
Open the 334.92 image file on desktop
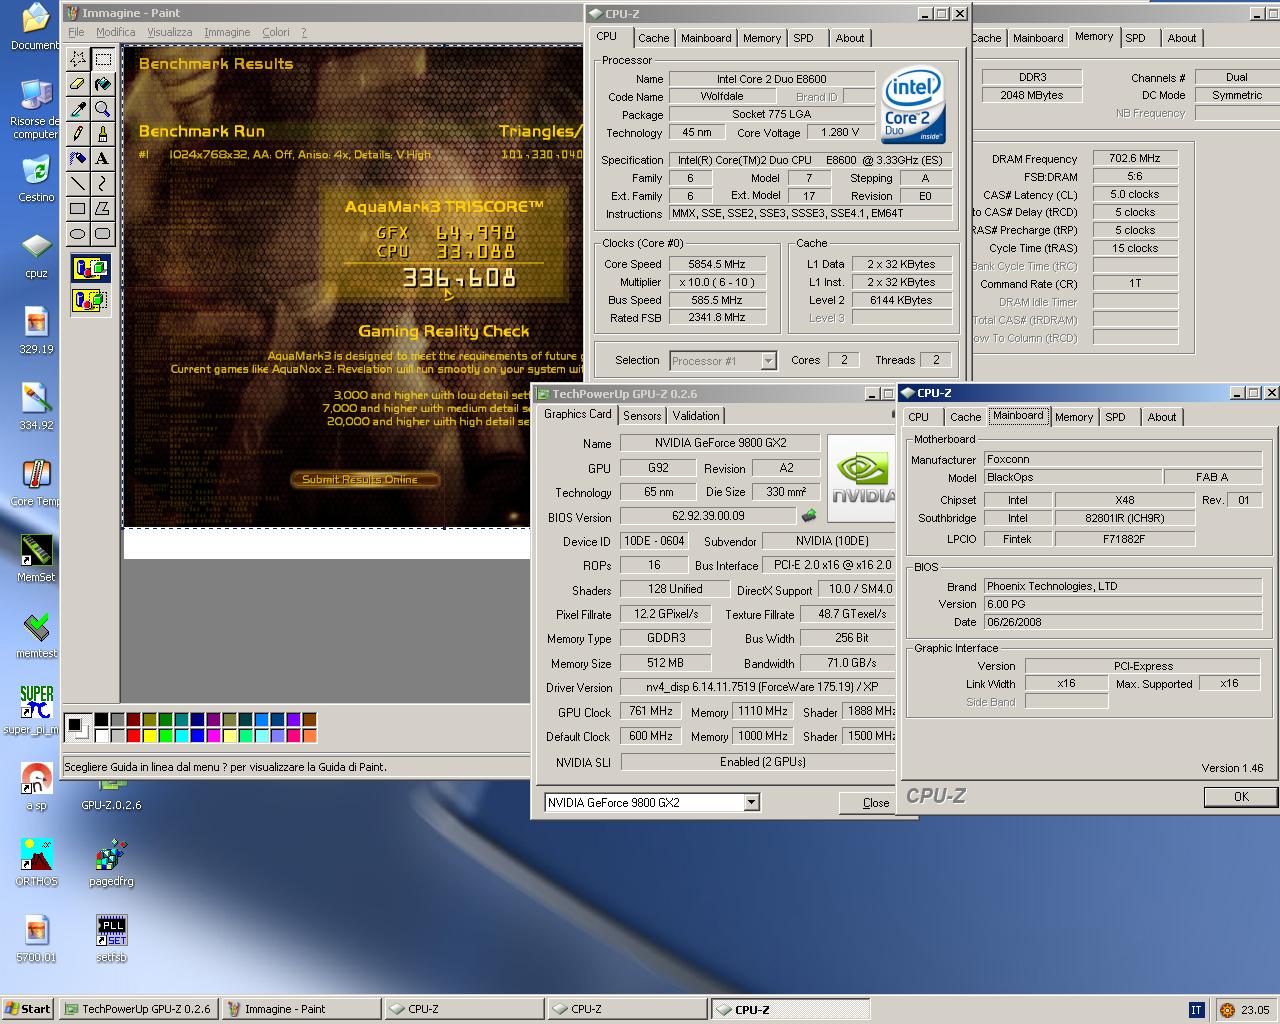(36, 408)
